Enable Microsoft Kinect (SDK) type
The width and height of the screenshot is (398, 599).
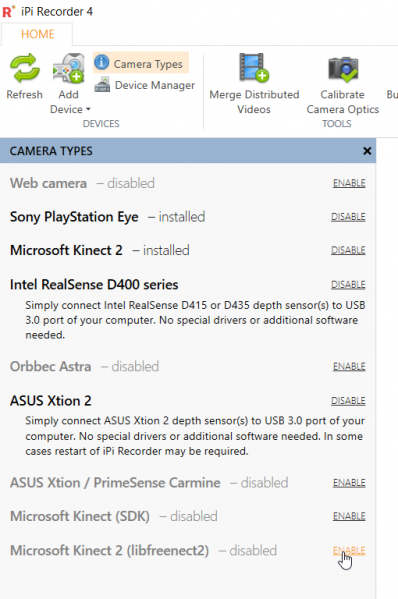[349, 516]
